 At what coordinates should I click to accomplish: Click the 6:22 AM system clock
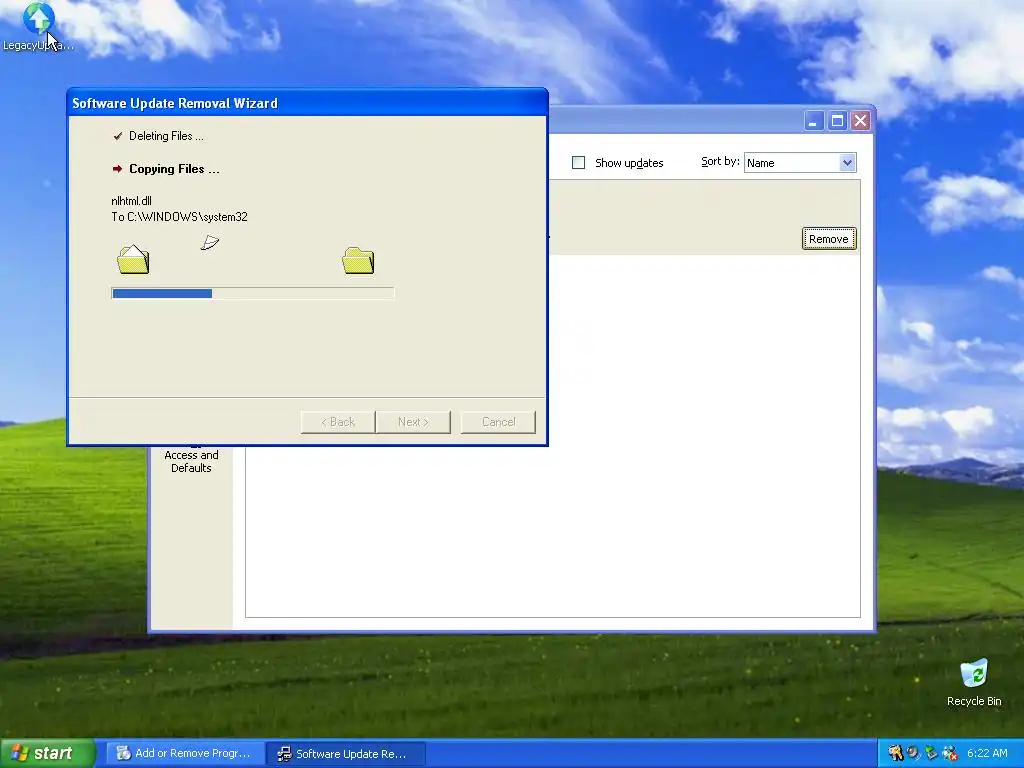point(987,753)
